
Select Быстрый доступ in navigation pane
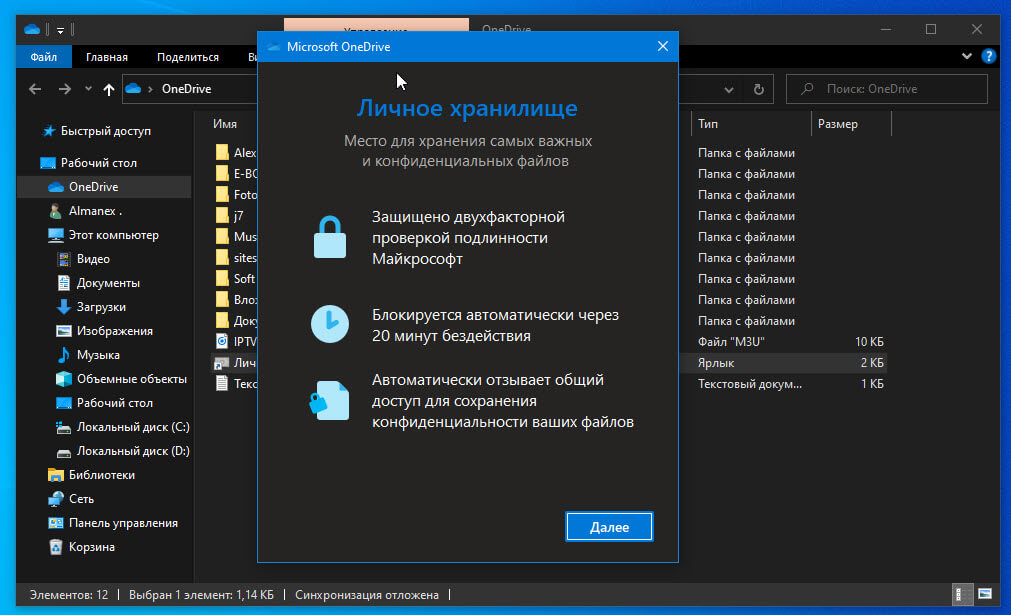point(105,131)
